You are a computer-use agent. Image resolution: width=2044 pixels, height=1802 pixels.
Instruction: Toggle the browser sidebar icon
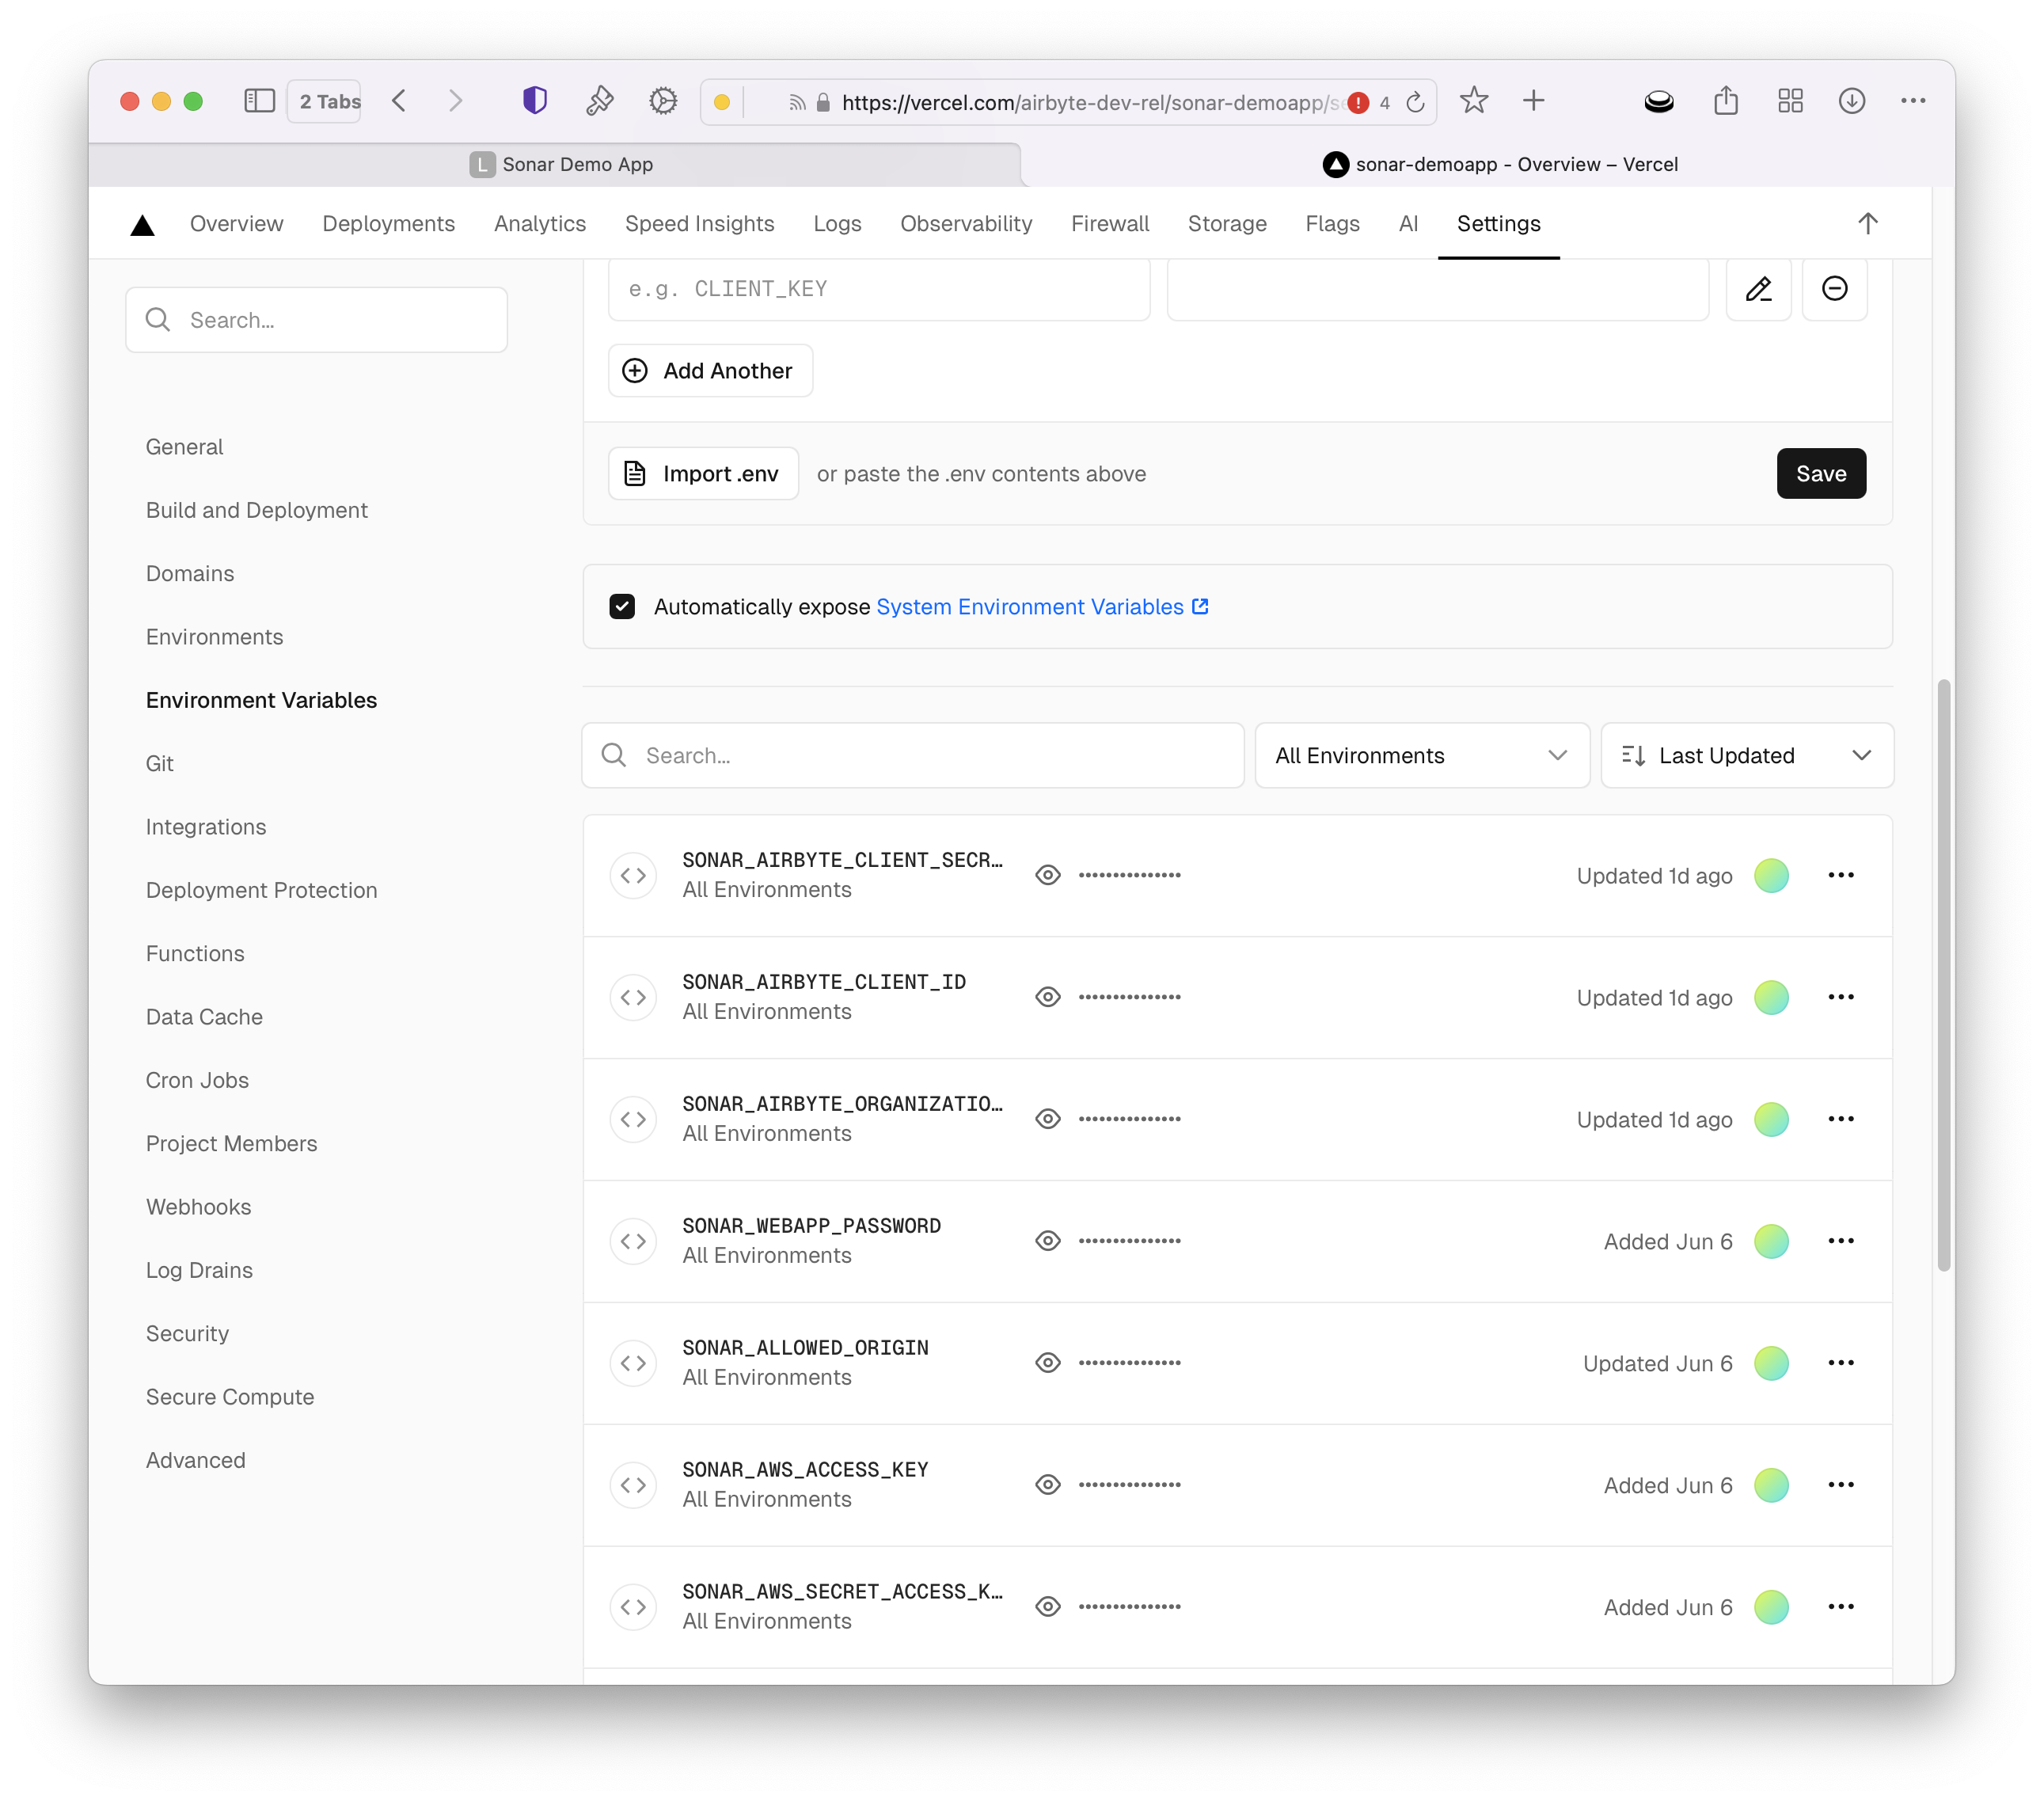click(x=259, y=101)
